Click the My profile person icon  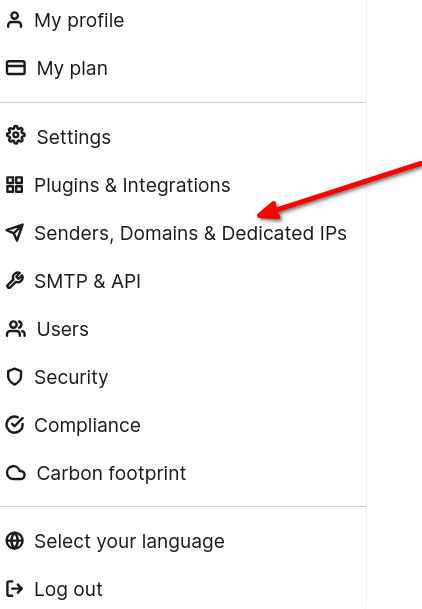15,20
